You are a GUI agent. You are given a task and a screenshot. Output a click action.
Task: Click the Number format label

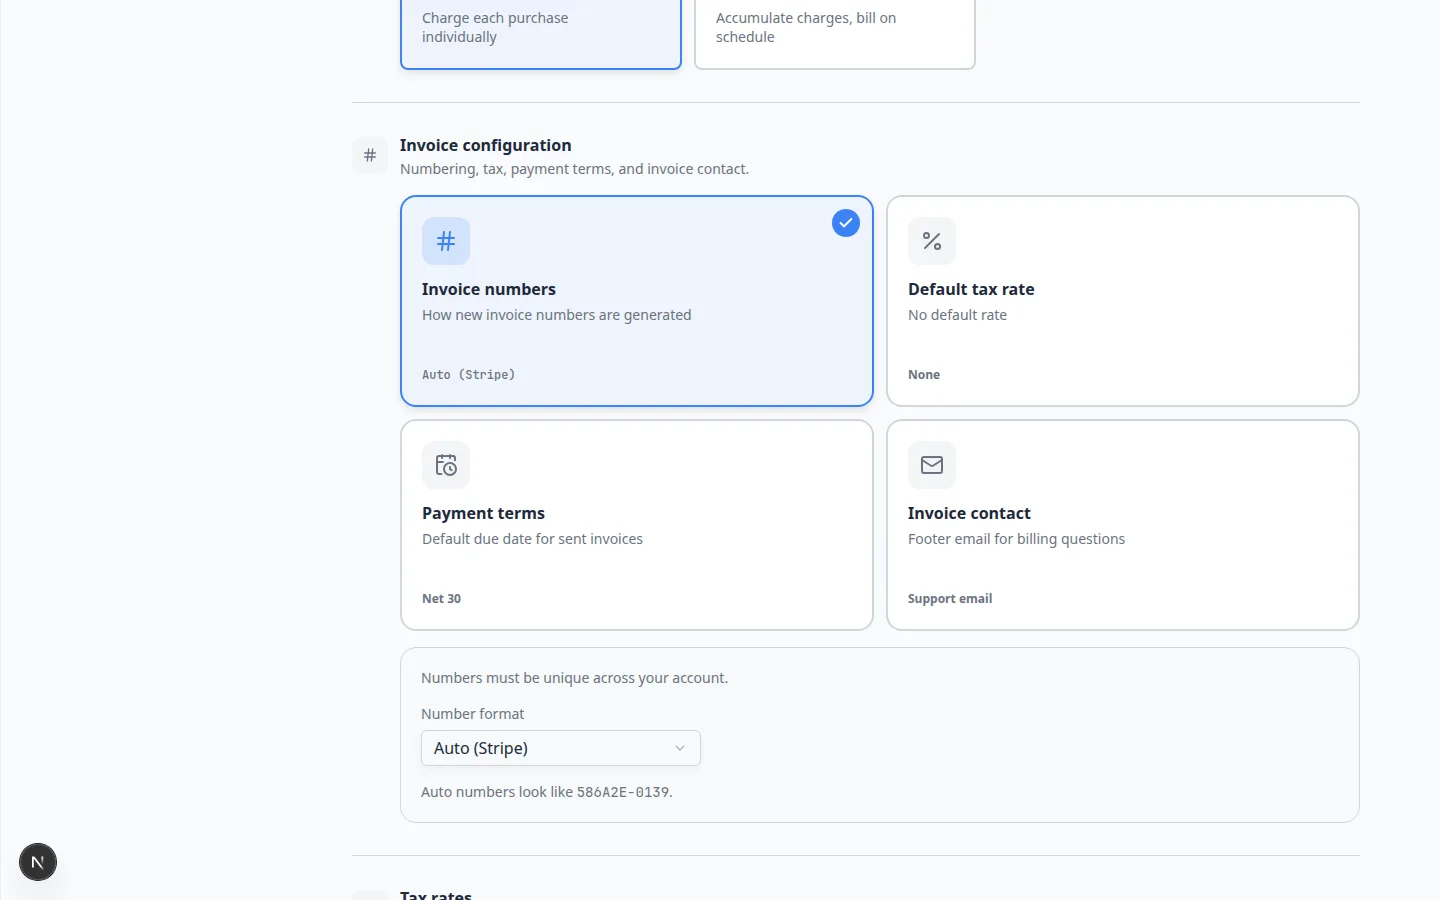pos(472,714)
